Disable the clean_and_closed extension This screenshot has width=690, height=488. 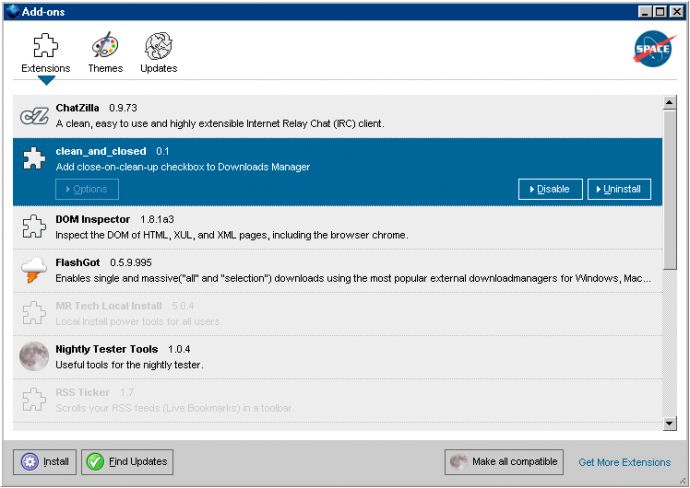550,189
